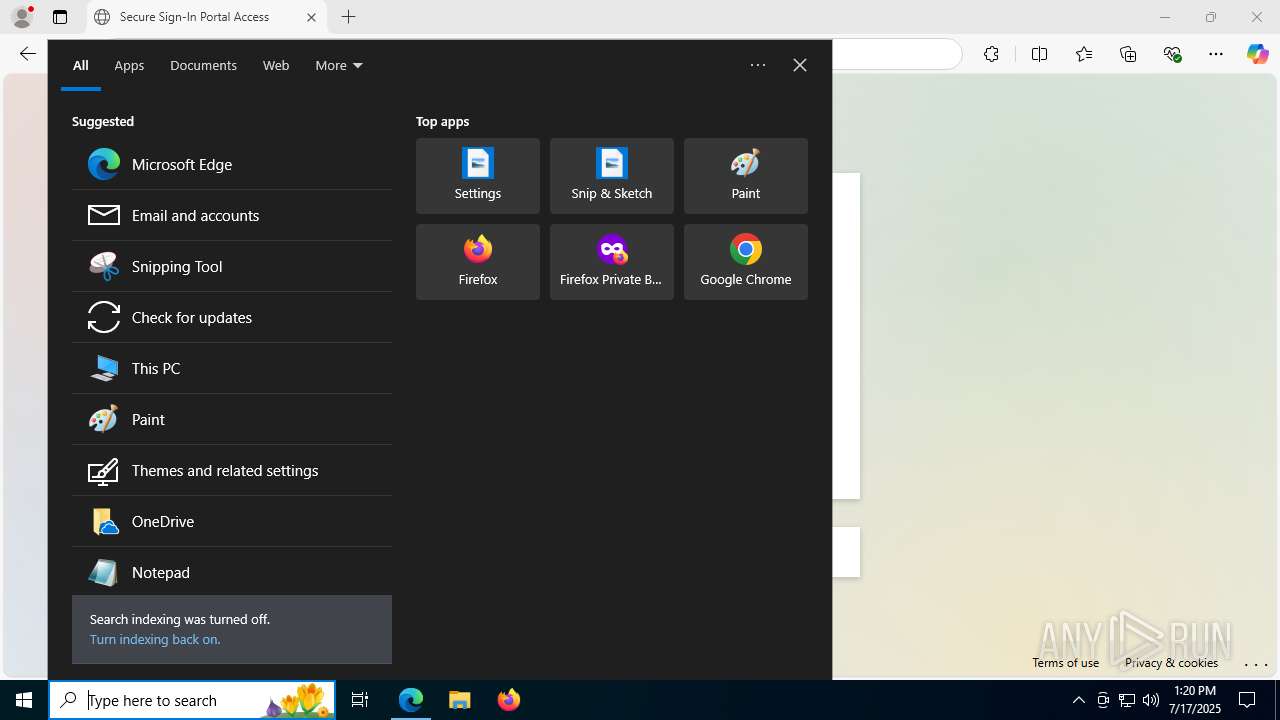1280x720 pixels.
Task: Open Settings tile in Top apps
Action: (478, 176)
